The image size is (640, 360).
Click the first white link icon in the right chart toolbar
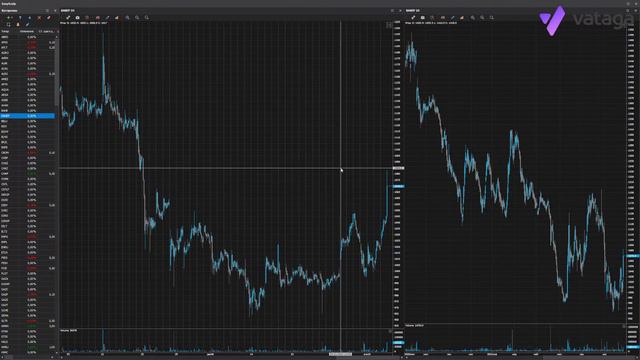(413, 18)
